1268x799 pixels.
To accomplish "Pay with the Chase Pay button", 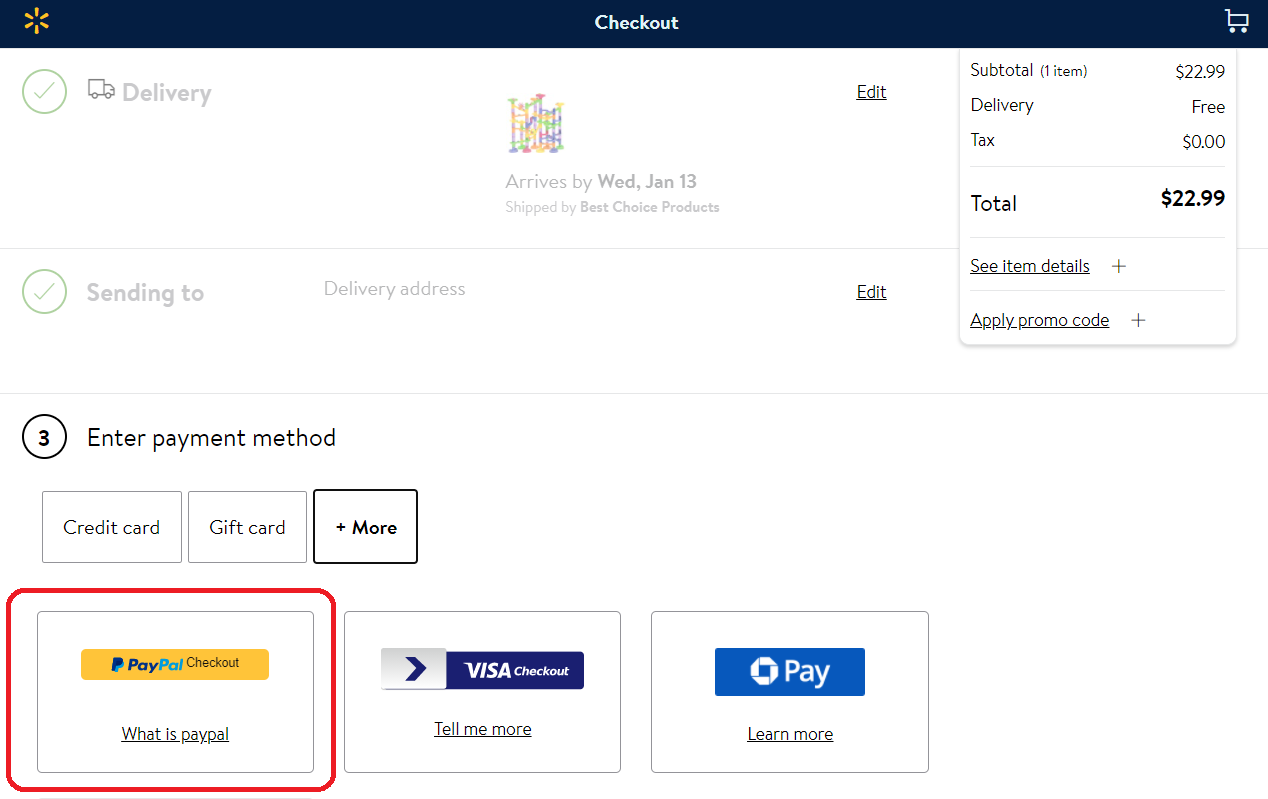I will pos(790,672).
